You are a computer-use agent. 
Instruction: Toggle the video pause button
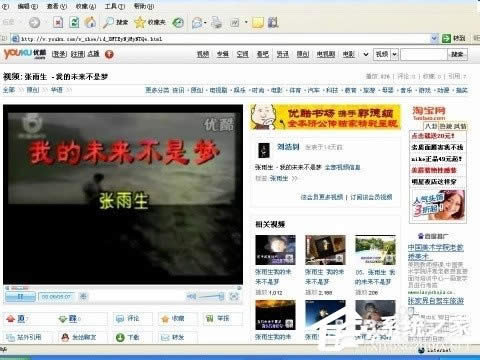tap(20, 296)
